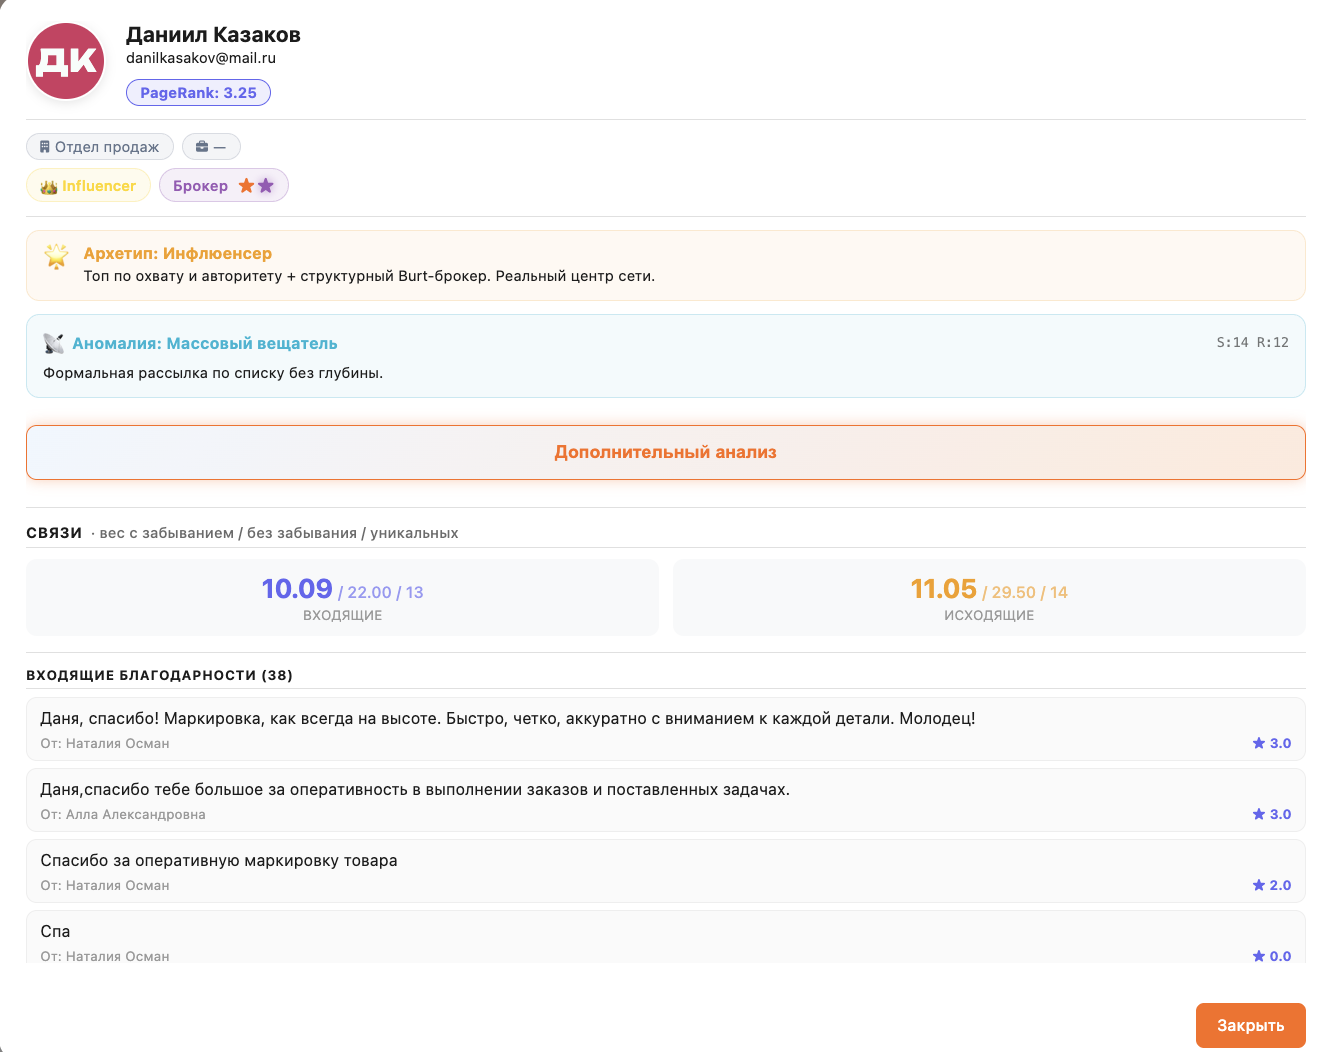Click the Аномалия: Массовый вещатель heading
Image resolution: width=1322 pixels, height=1052 pixels.
[205, 343]
